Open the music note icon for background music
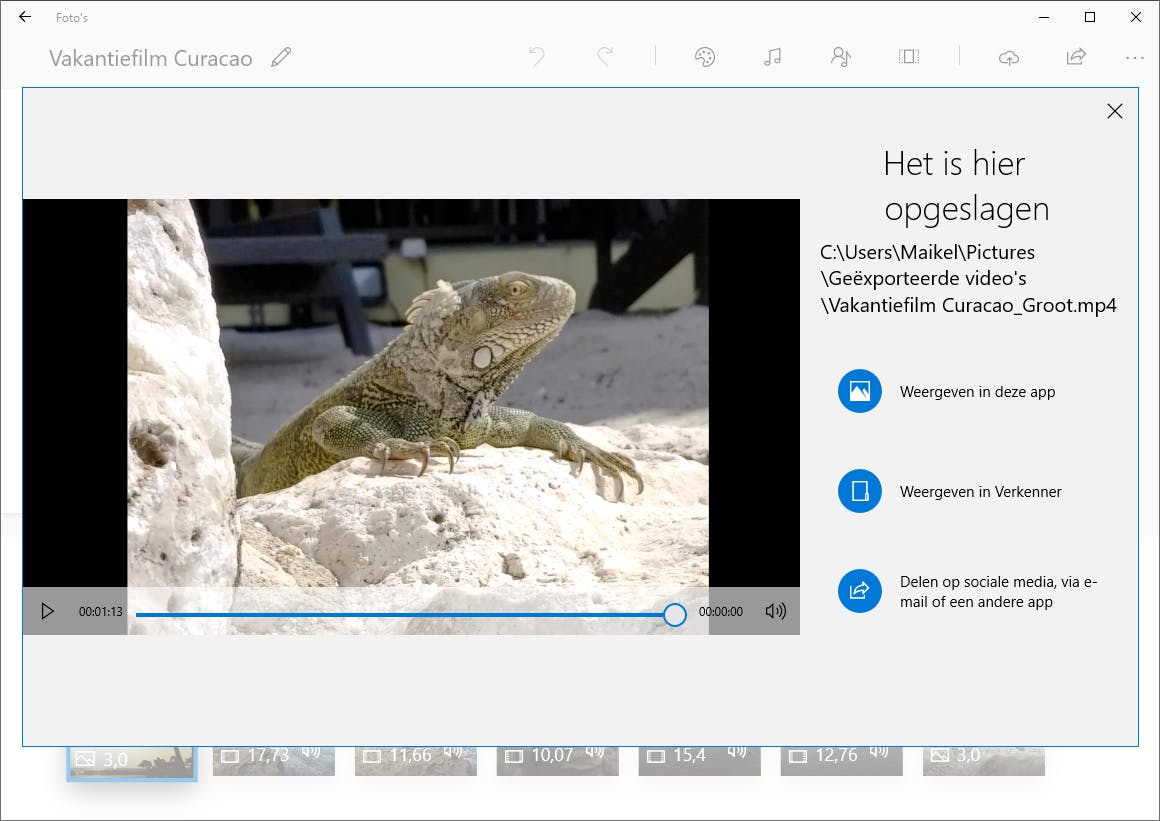 (x=772, y=57)
